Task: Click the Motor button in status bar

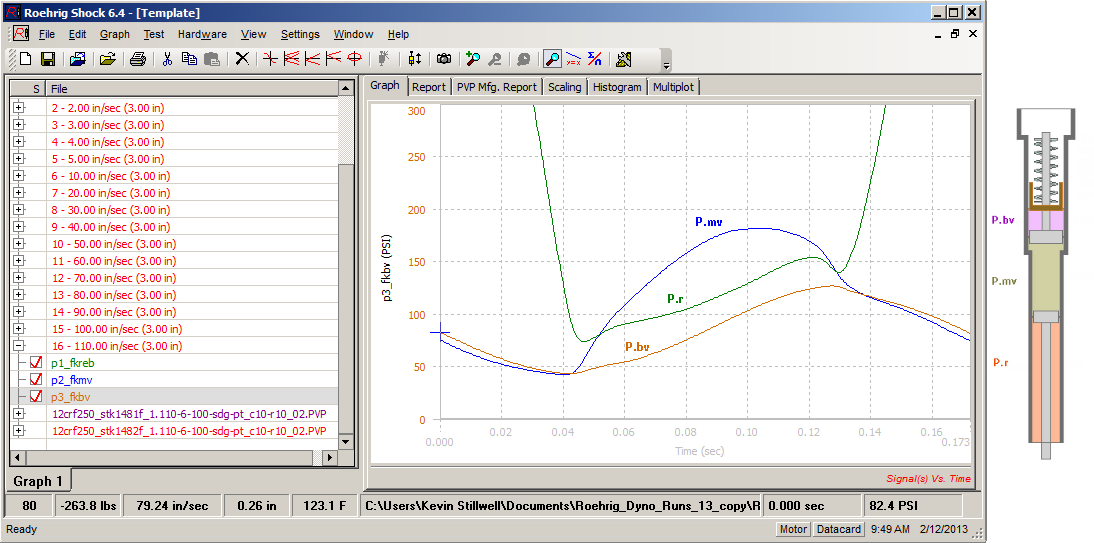Action: 793,529
